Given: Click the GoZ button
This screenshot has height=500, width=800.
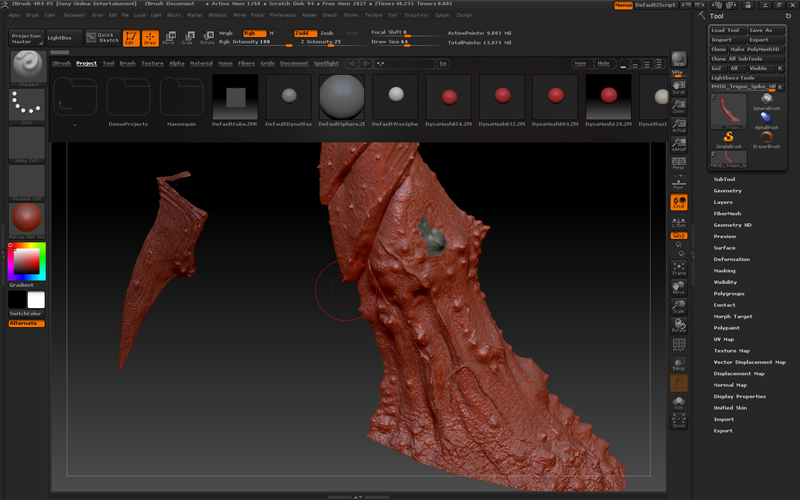Looking at the screenshot, I should click(717, 68).
